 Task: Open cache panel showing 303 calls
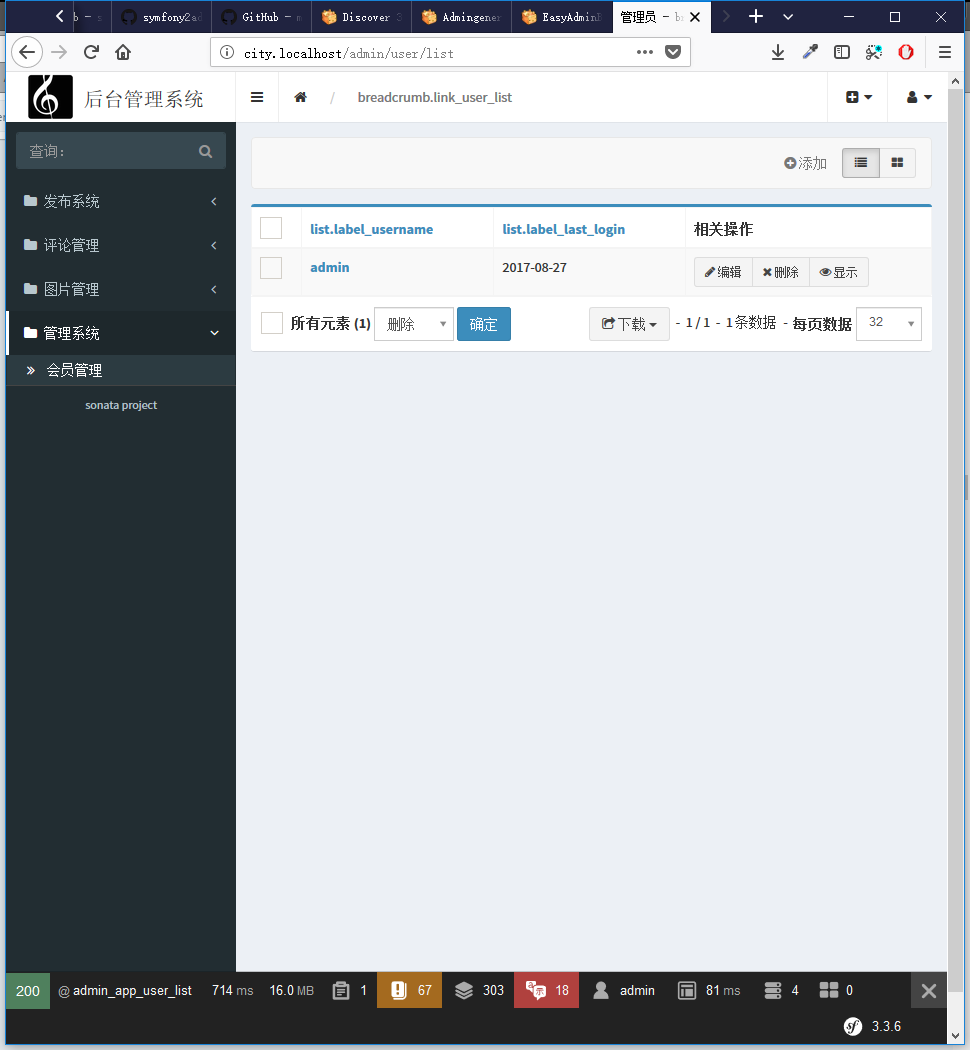tap(479, 990)
